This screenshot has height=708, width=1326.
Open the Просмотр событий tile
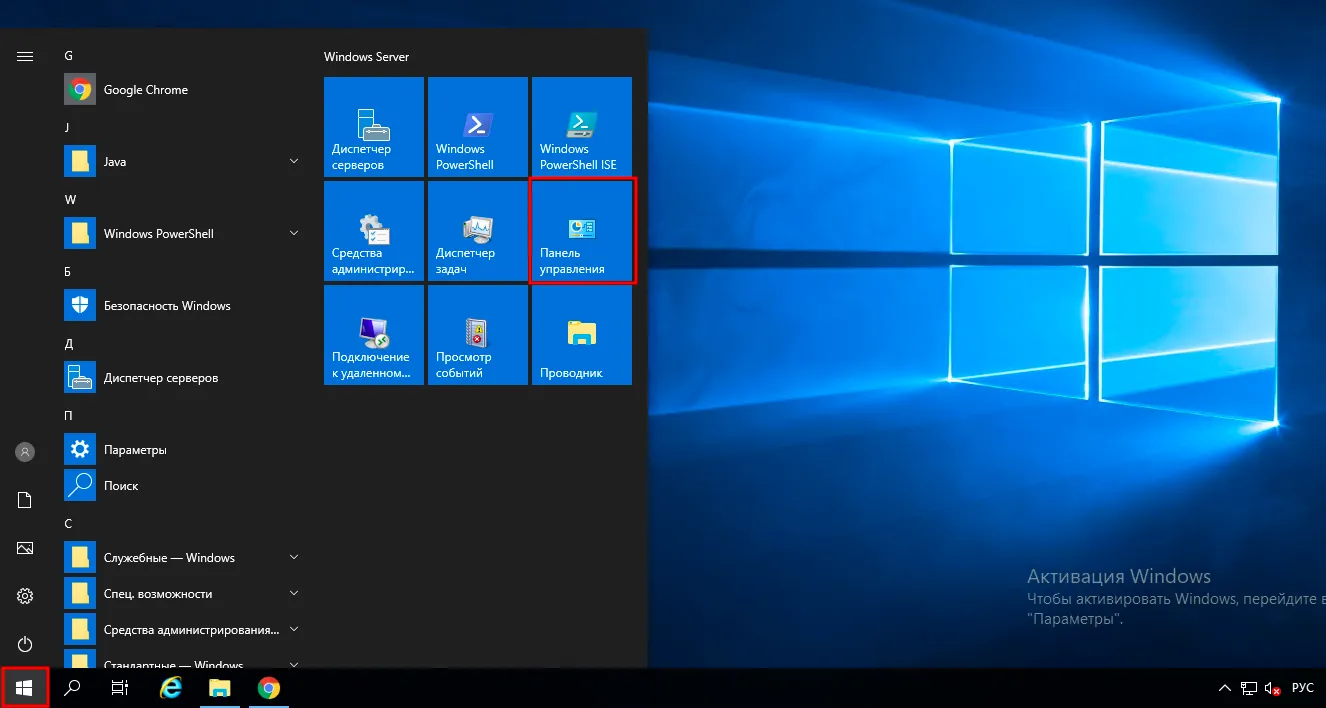point(478,335)
